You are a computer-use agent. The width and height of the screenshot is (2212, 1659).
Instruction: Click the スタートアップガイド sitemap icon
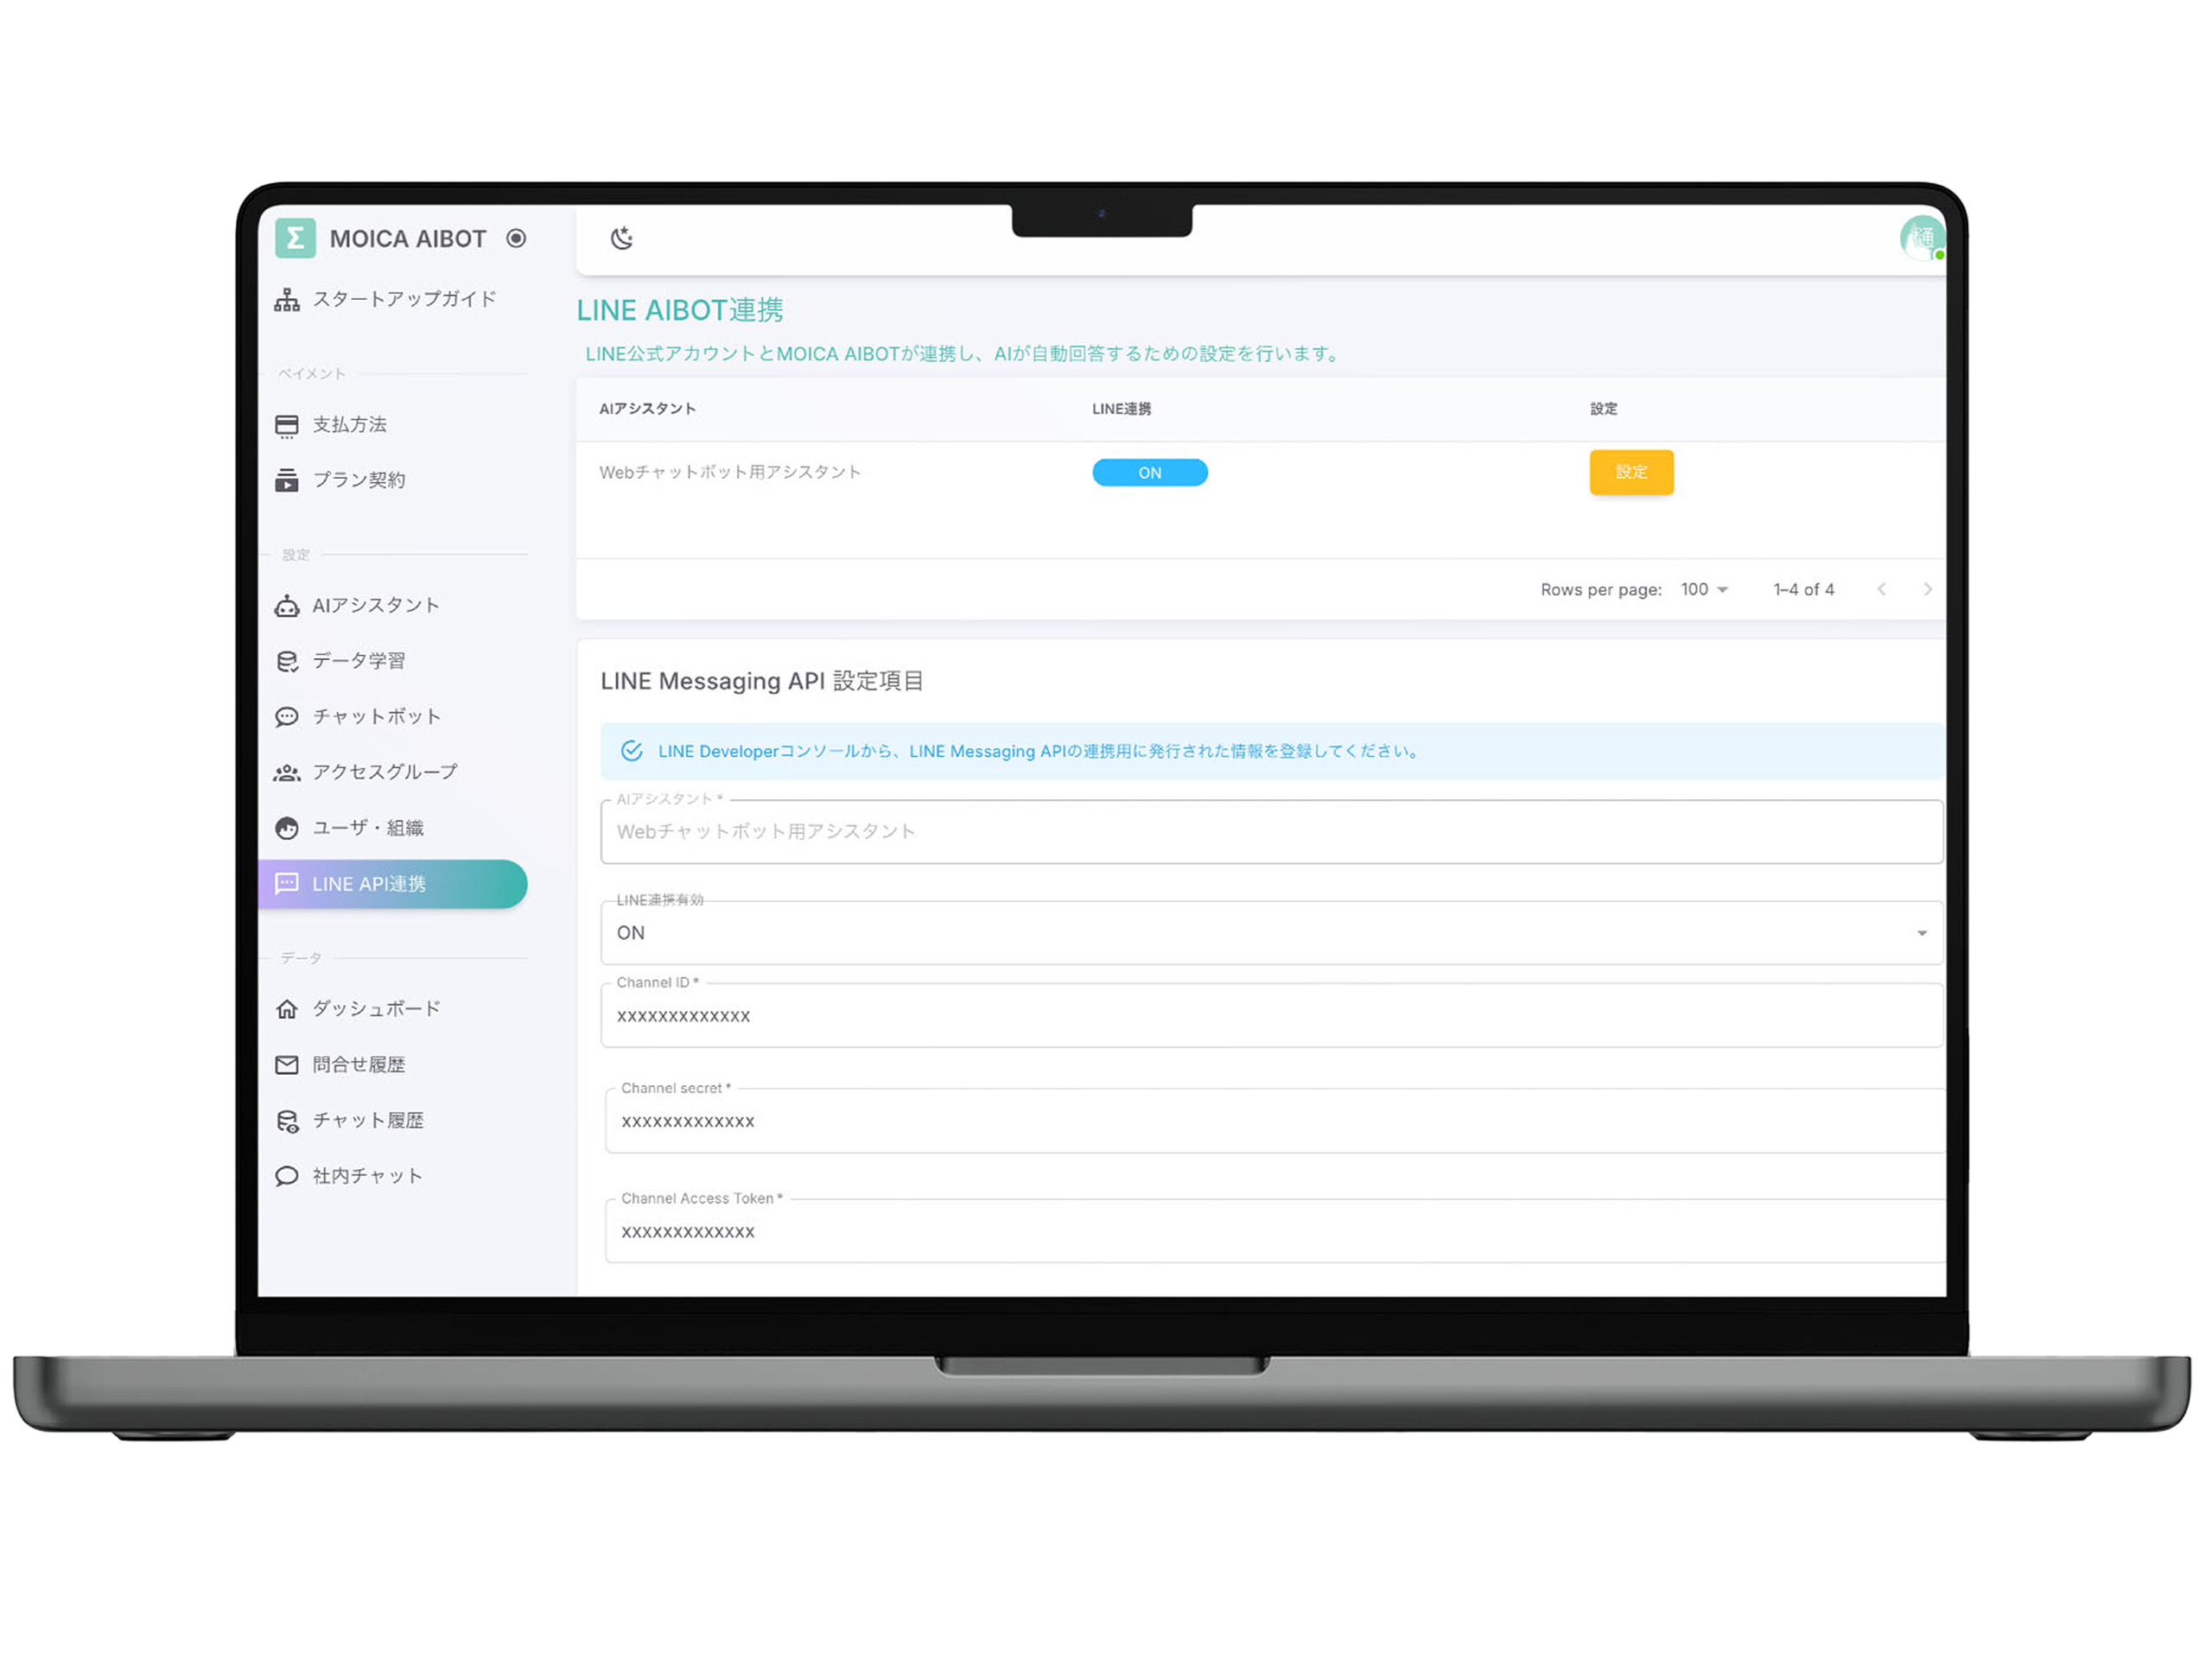tap(287, 299)
